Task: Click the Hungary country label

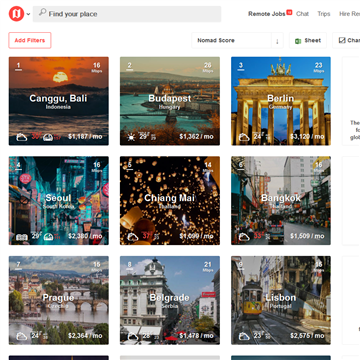Action: (170, 107)
